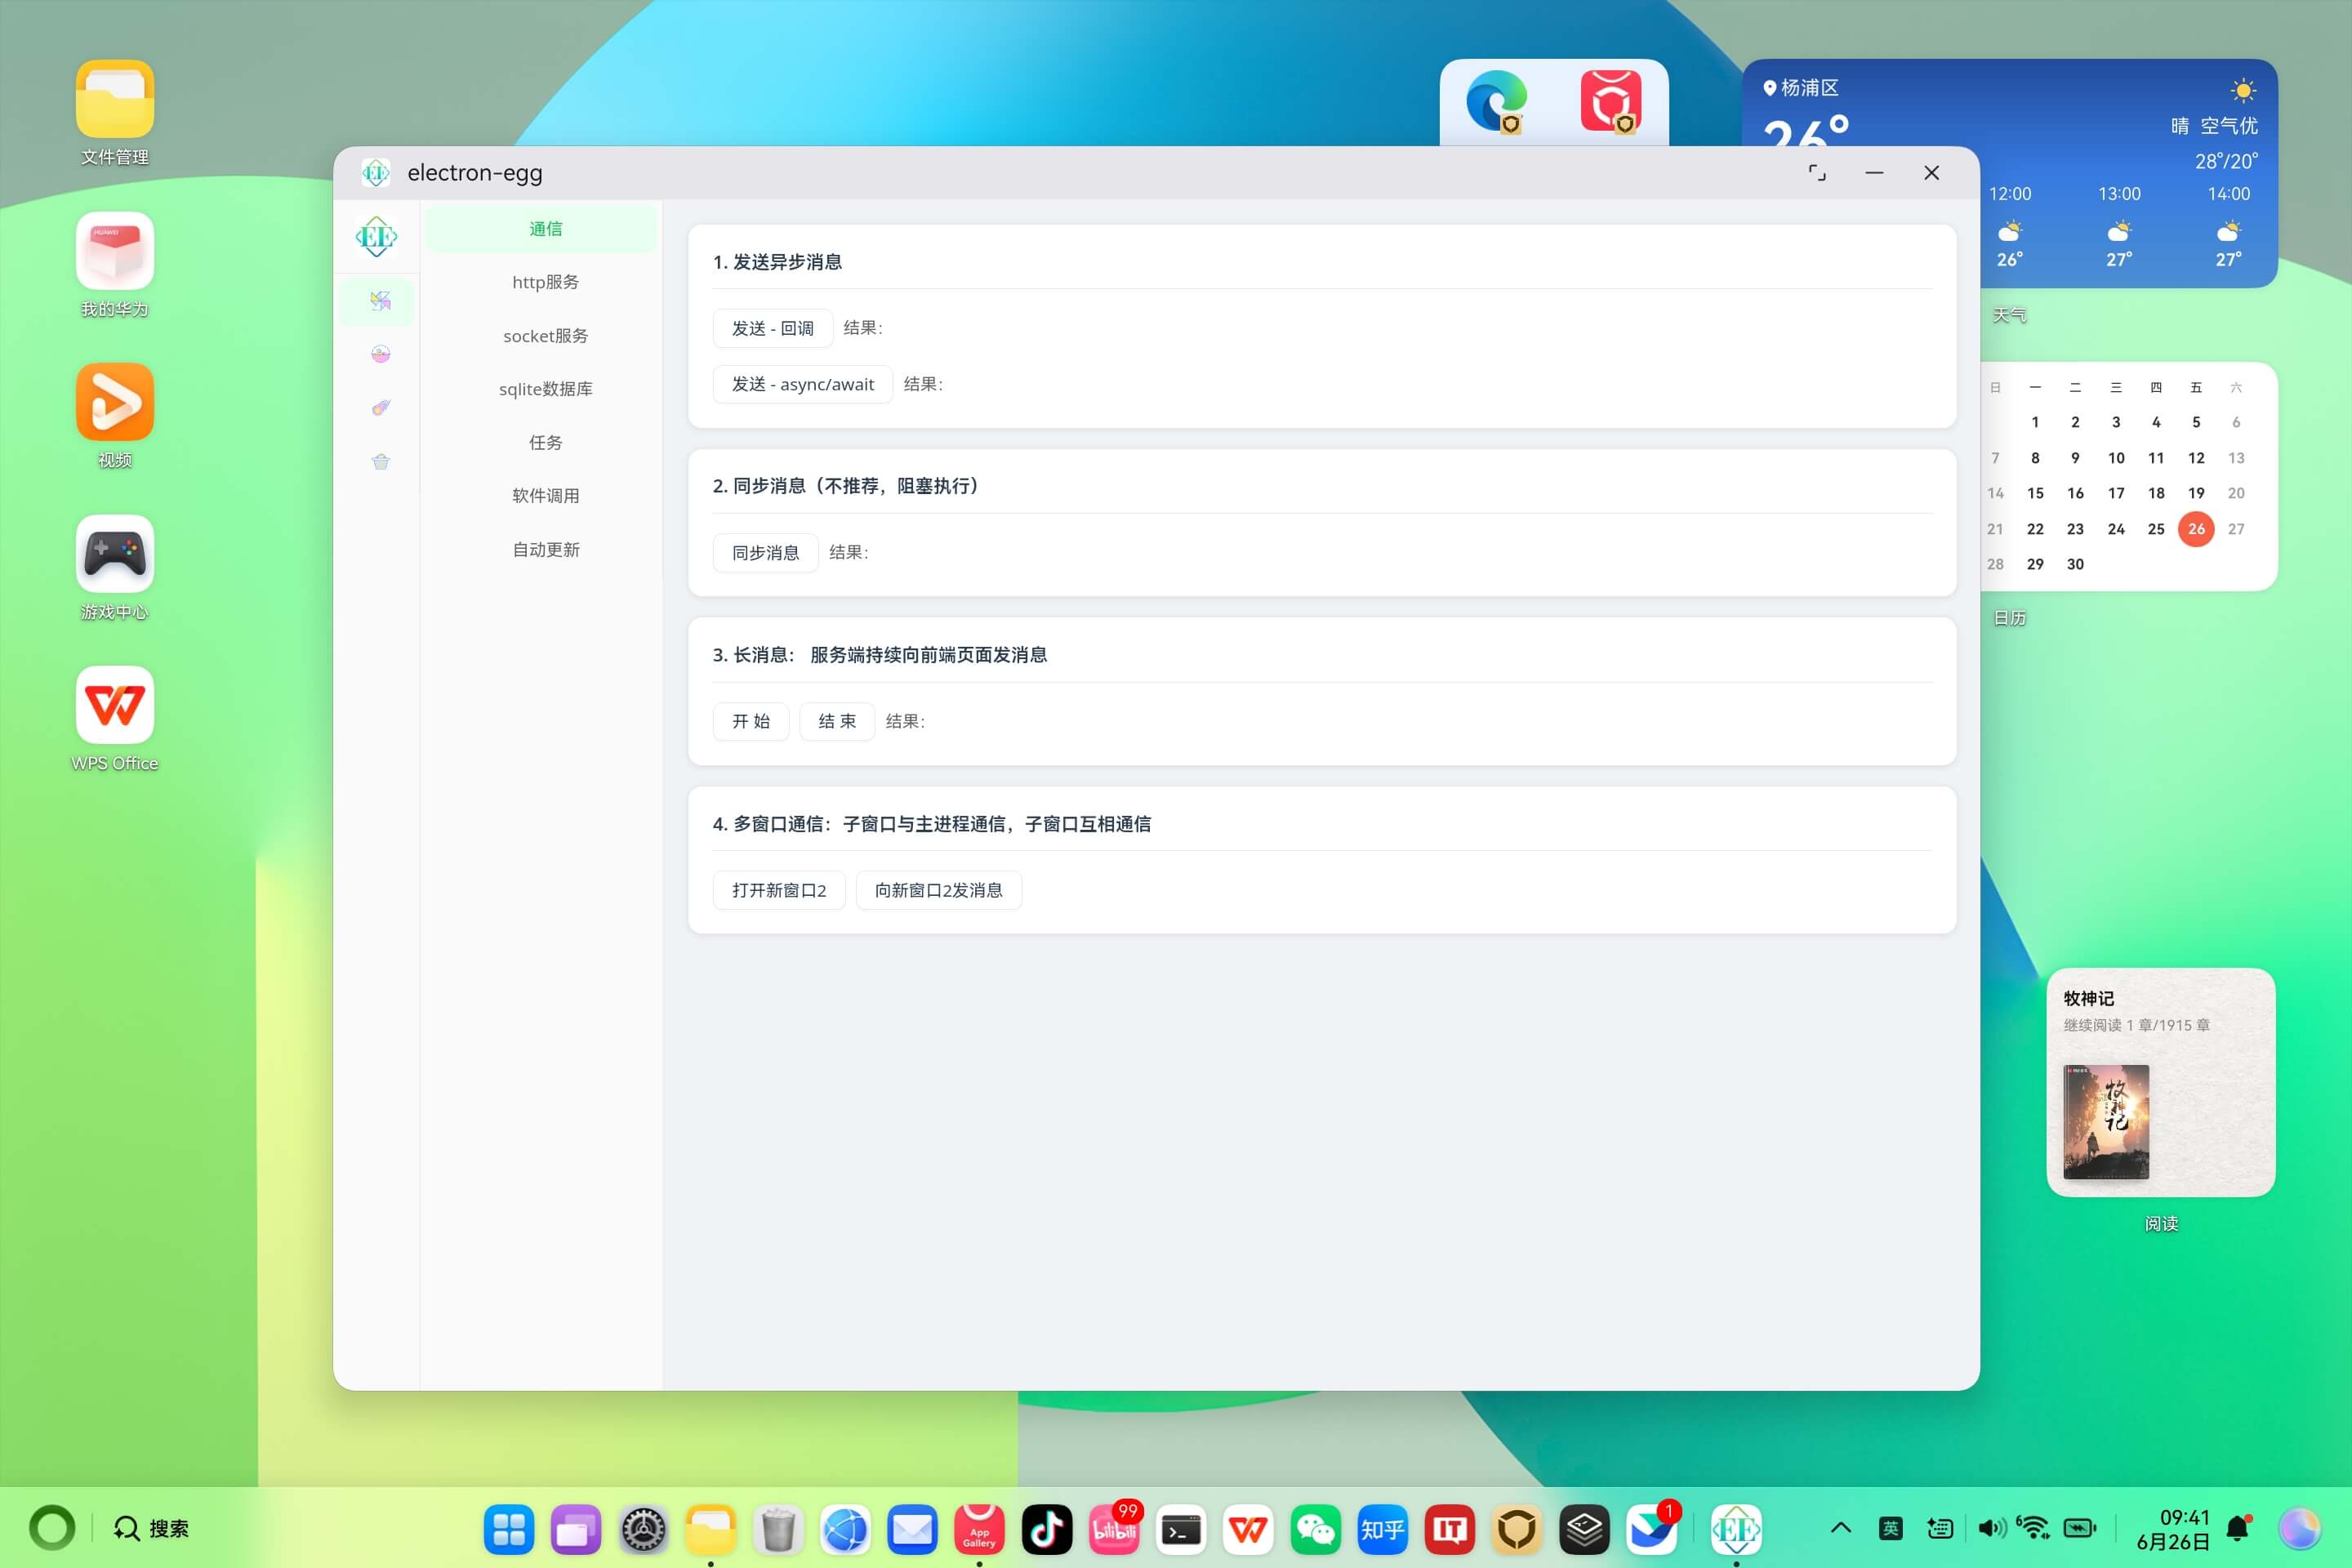Select the comet sidebar icon
Screen dimensions: 2352x1568
click(x=380, y=407)
